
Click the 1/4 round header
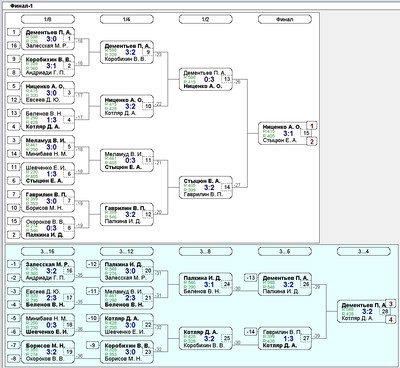point(127,19)
